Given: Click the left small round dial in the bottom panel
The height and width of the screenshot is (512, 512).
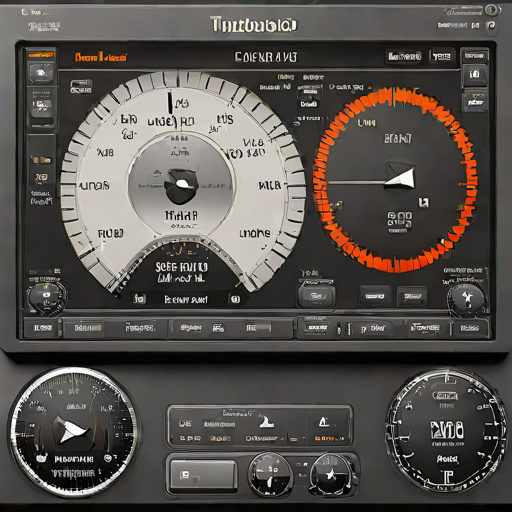Looking at the screenshot, I should coord(270,474).
